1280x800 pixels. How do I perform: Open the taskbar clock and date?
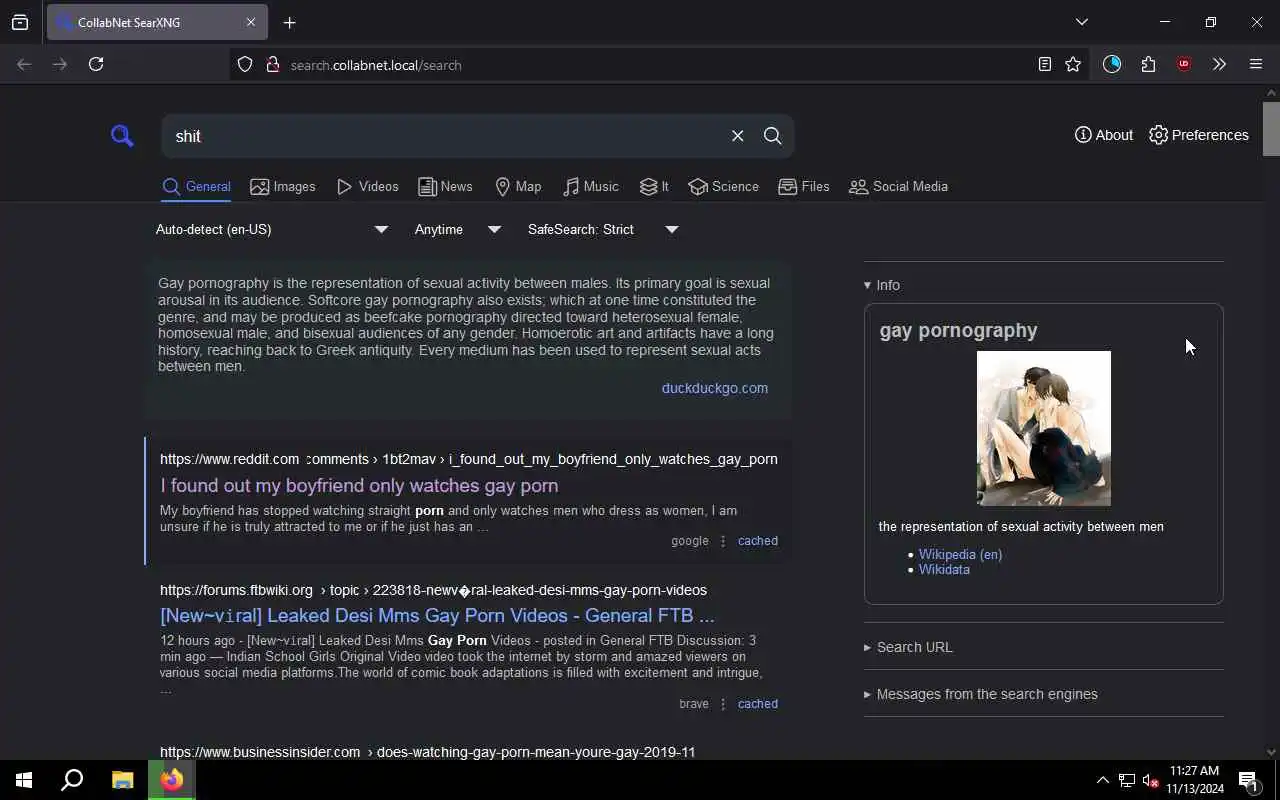[1195, 780]
